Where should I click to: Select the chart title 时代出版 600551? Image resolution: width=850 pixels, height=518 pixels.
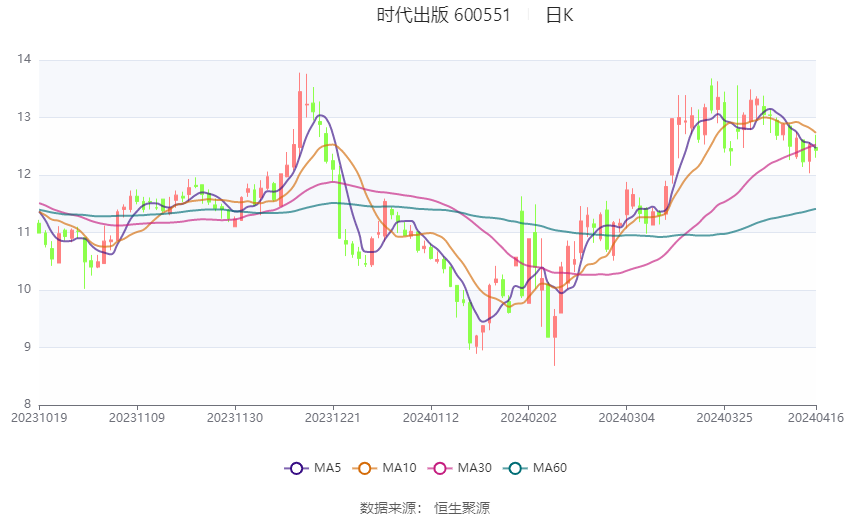tap(443, 15)
